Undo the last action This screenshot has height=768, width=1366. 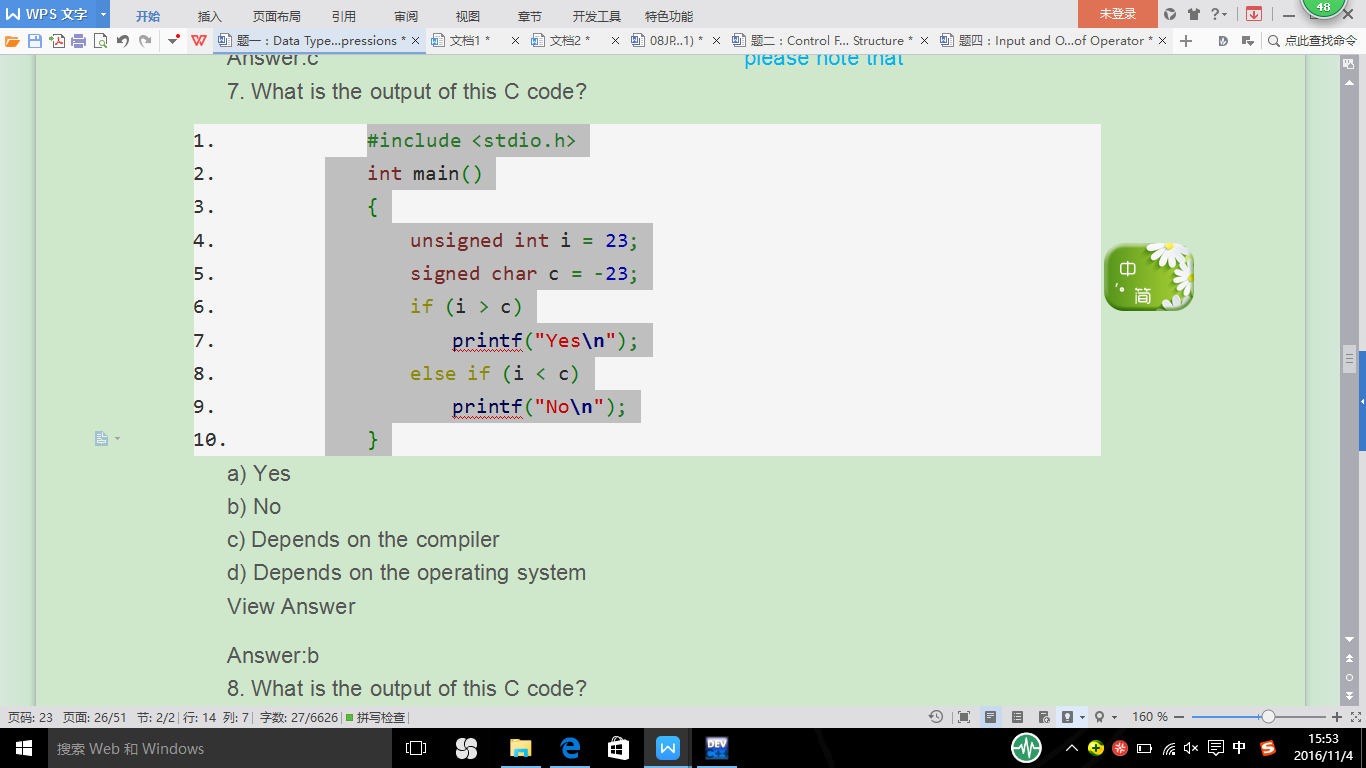tap(123, 41)
